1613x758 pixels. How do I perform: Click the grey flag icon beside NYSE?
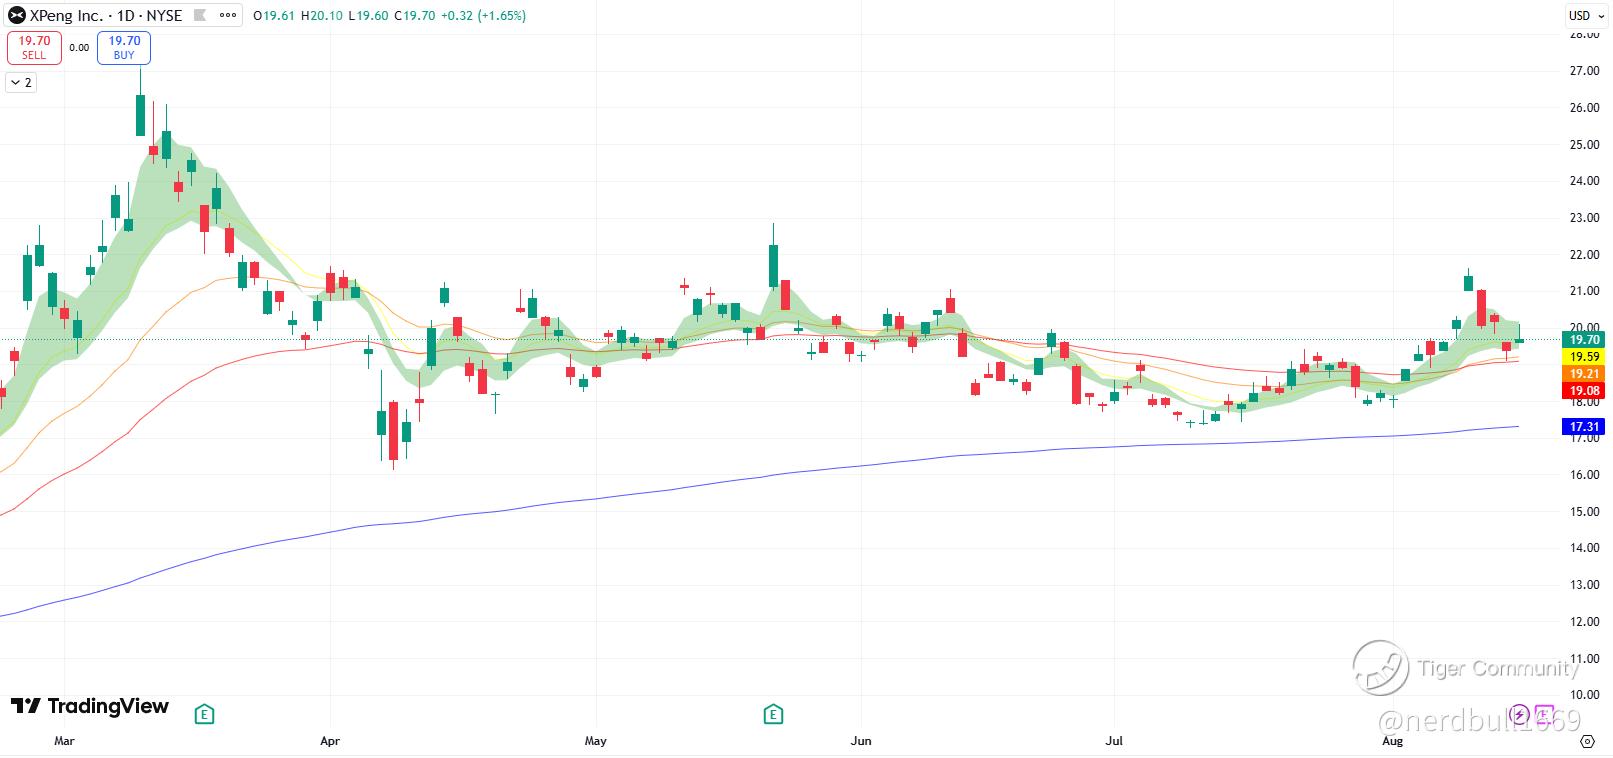pos(199,15)
